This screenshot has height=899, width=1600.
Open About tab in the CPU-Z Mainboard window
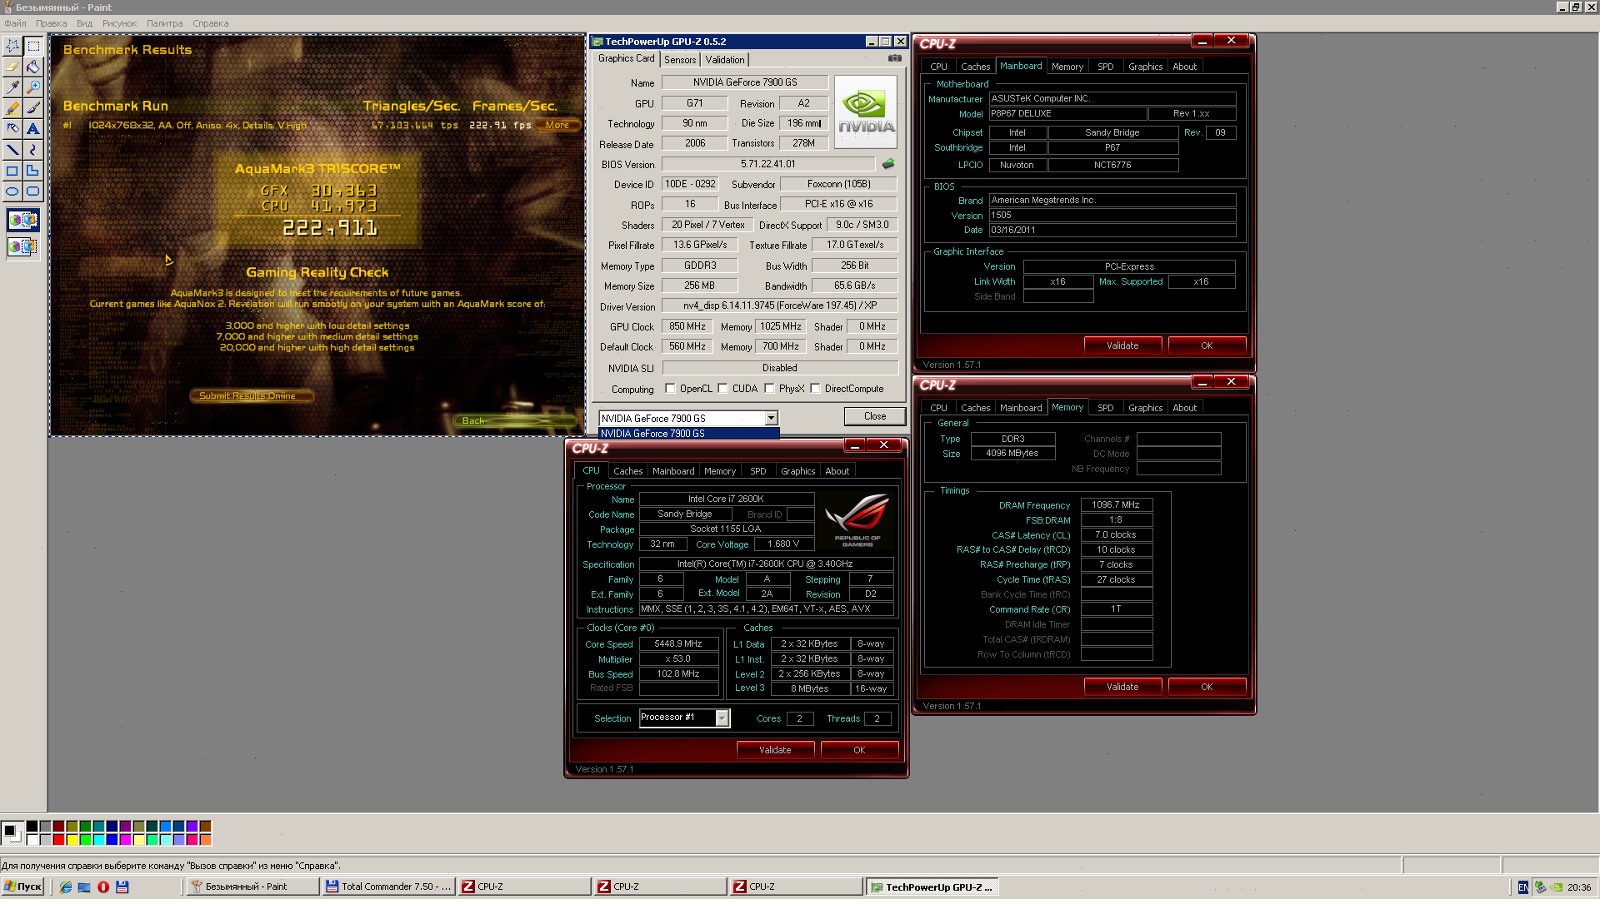pos(1185,67)
